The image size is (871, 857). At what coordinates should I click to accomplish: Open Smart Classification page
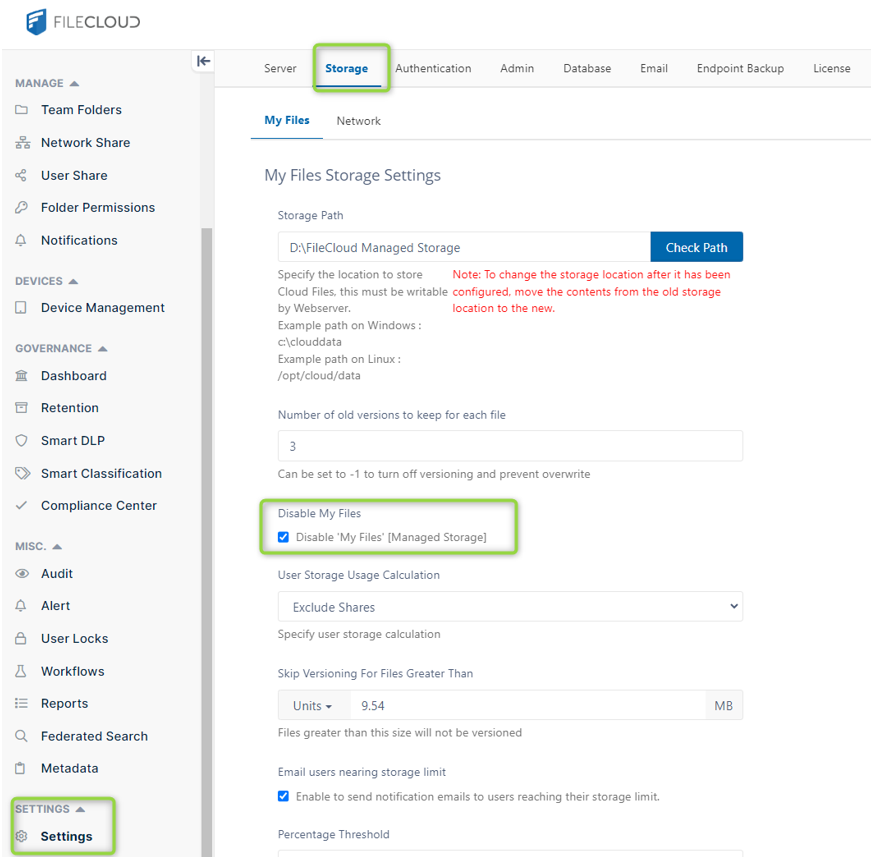[x=102, y=474]
